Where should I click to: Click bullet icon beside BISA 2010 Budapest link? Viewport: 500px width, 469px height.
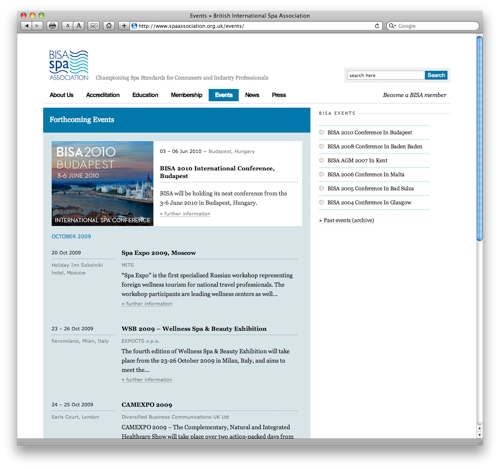[322, 132]
